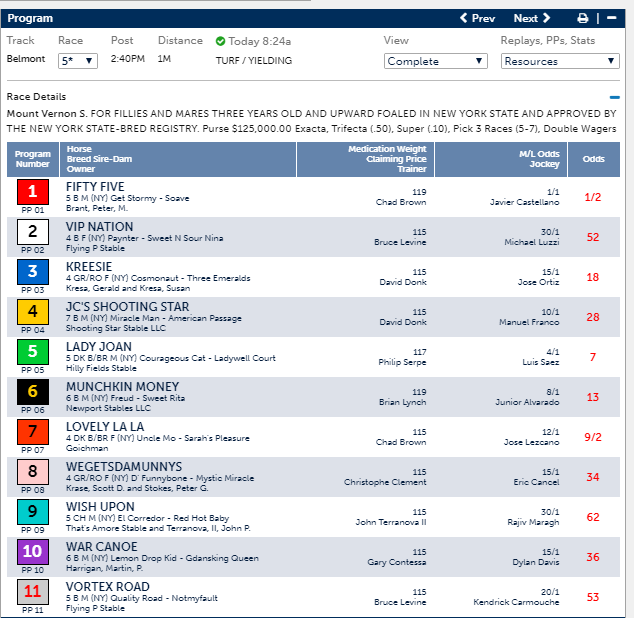The height and width of the screenshot is (618, 634).
Task: Advance to the next race with Next
Action: click(x=532, y=18)
